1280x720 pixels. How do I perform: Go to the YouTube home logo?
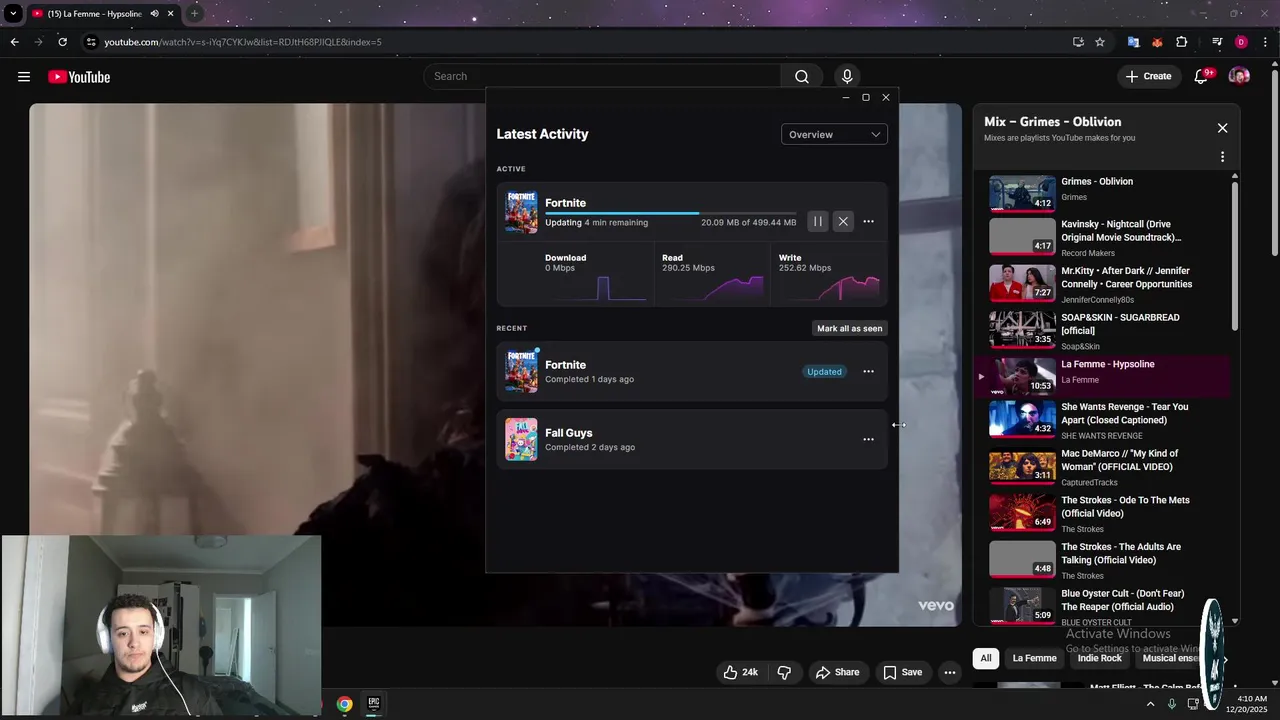pyautogui.click(x=79, y=77)
